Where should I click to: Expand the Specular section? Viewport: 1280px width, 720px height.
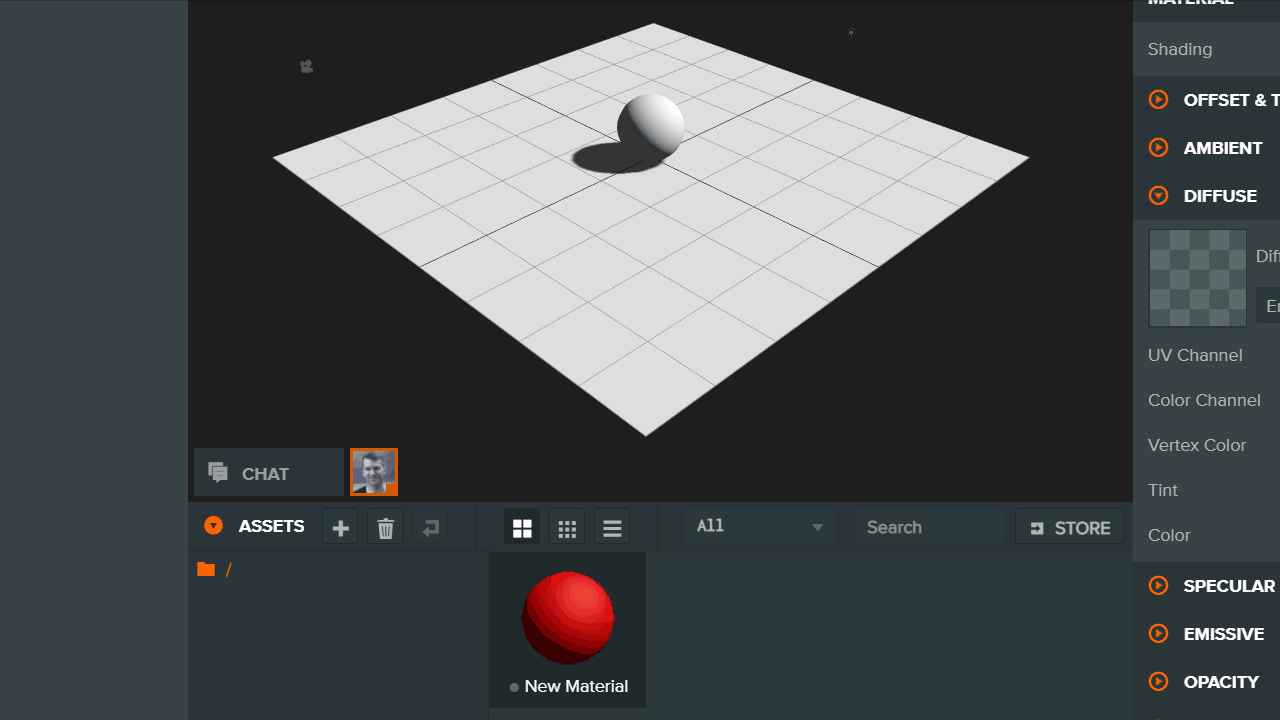(1159, 586)
